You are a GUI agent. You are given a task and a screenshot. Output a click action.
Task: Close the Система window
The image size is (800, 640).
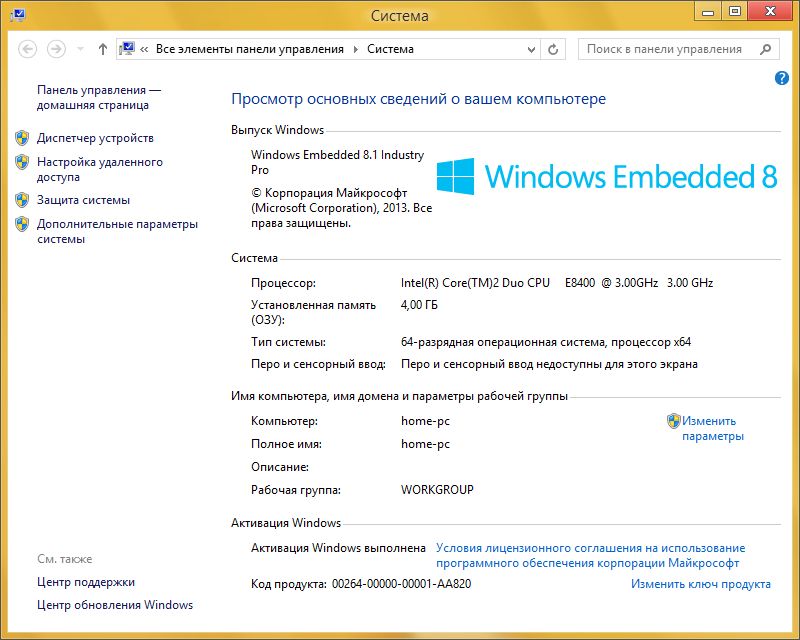click(770, 11)
